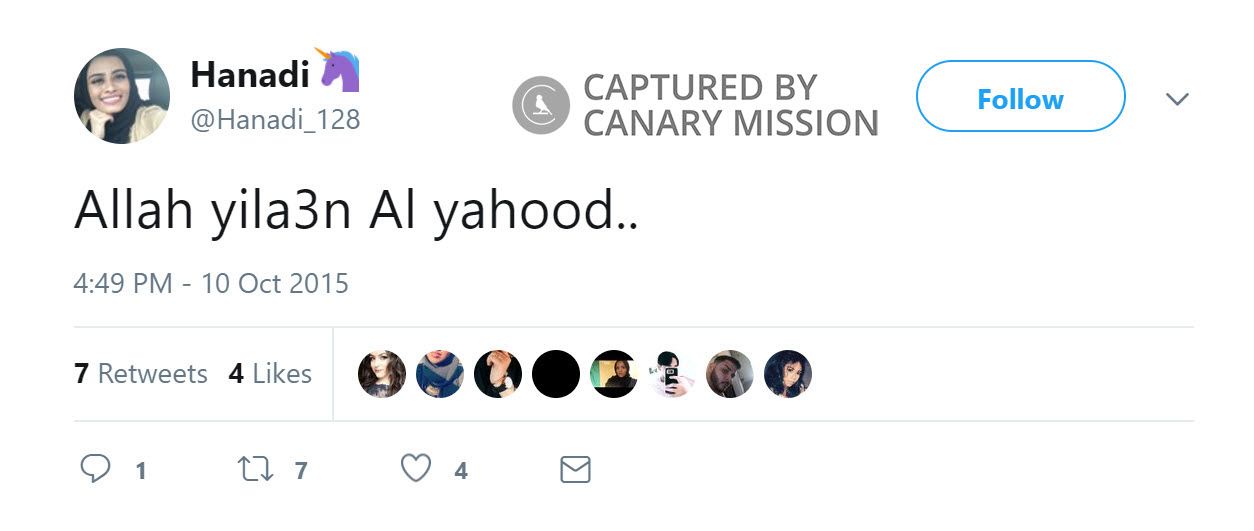Image resolution: width=1254 pixels, height=531 pixels.
Task: Open the 4:49 PM - 10 Oct 2015 timestamp
Action: 211,283
